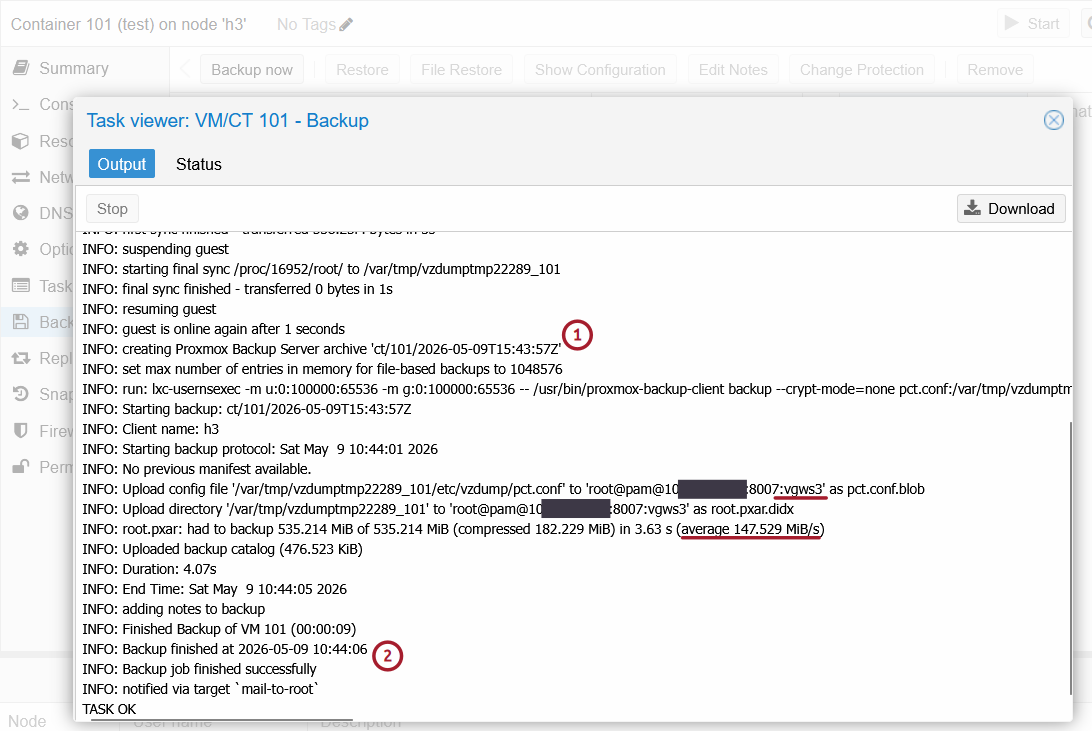Click the vertical scrollbar of the log output
Image resolution: width=1092 pixels, height=731 pixels.
coord(1070,557)
